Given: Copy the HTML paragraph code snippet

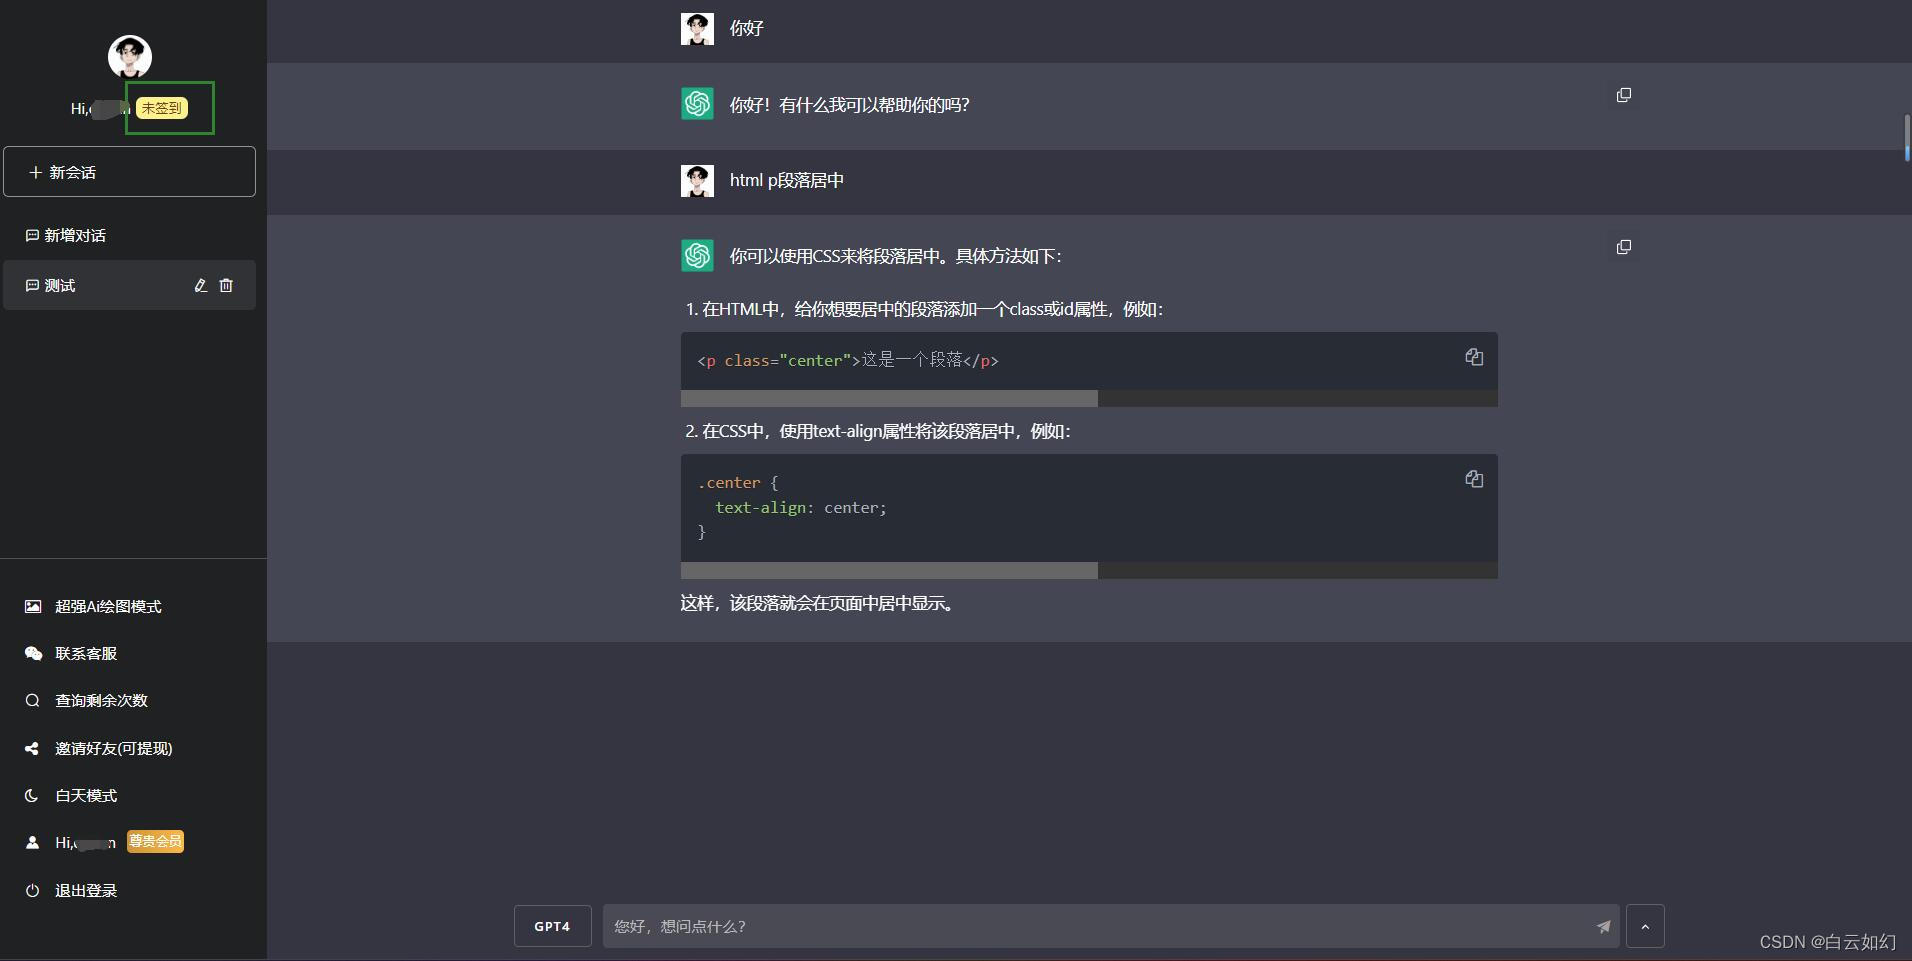Looking at the screenshot, I should (1474, 357).
